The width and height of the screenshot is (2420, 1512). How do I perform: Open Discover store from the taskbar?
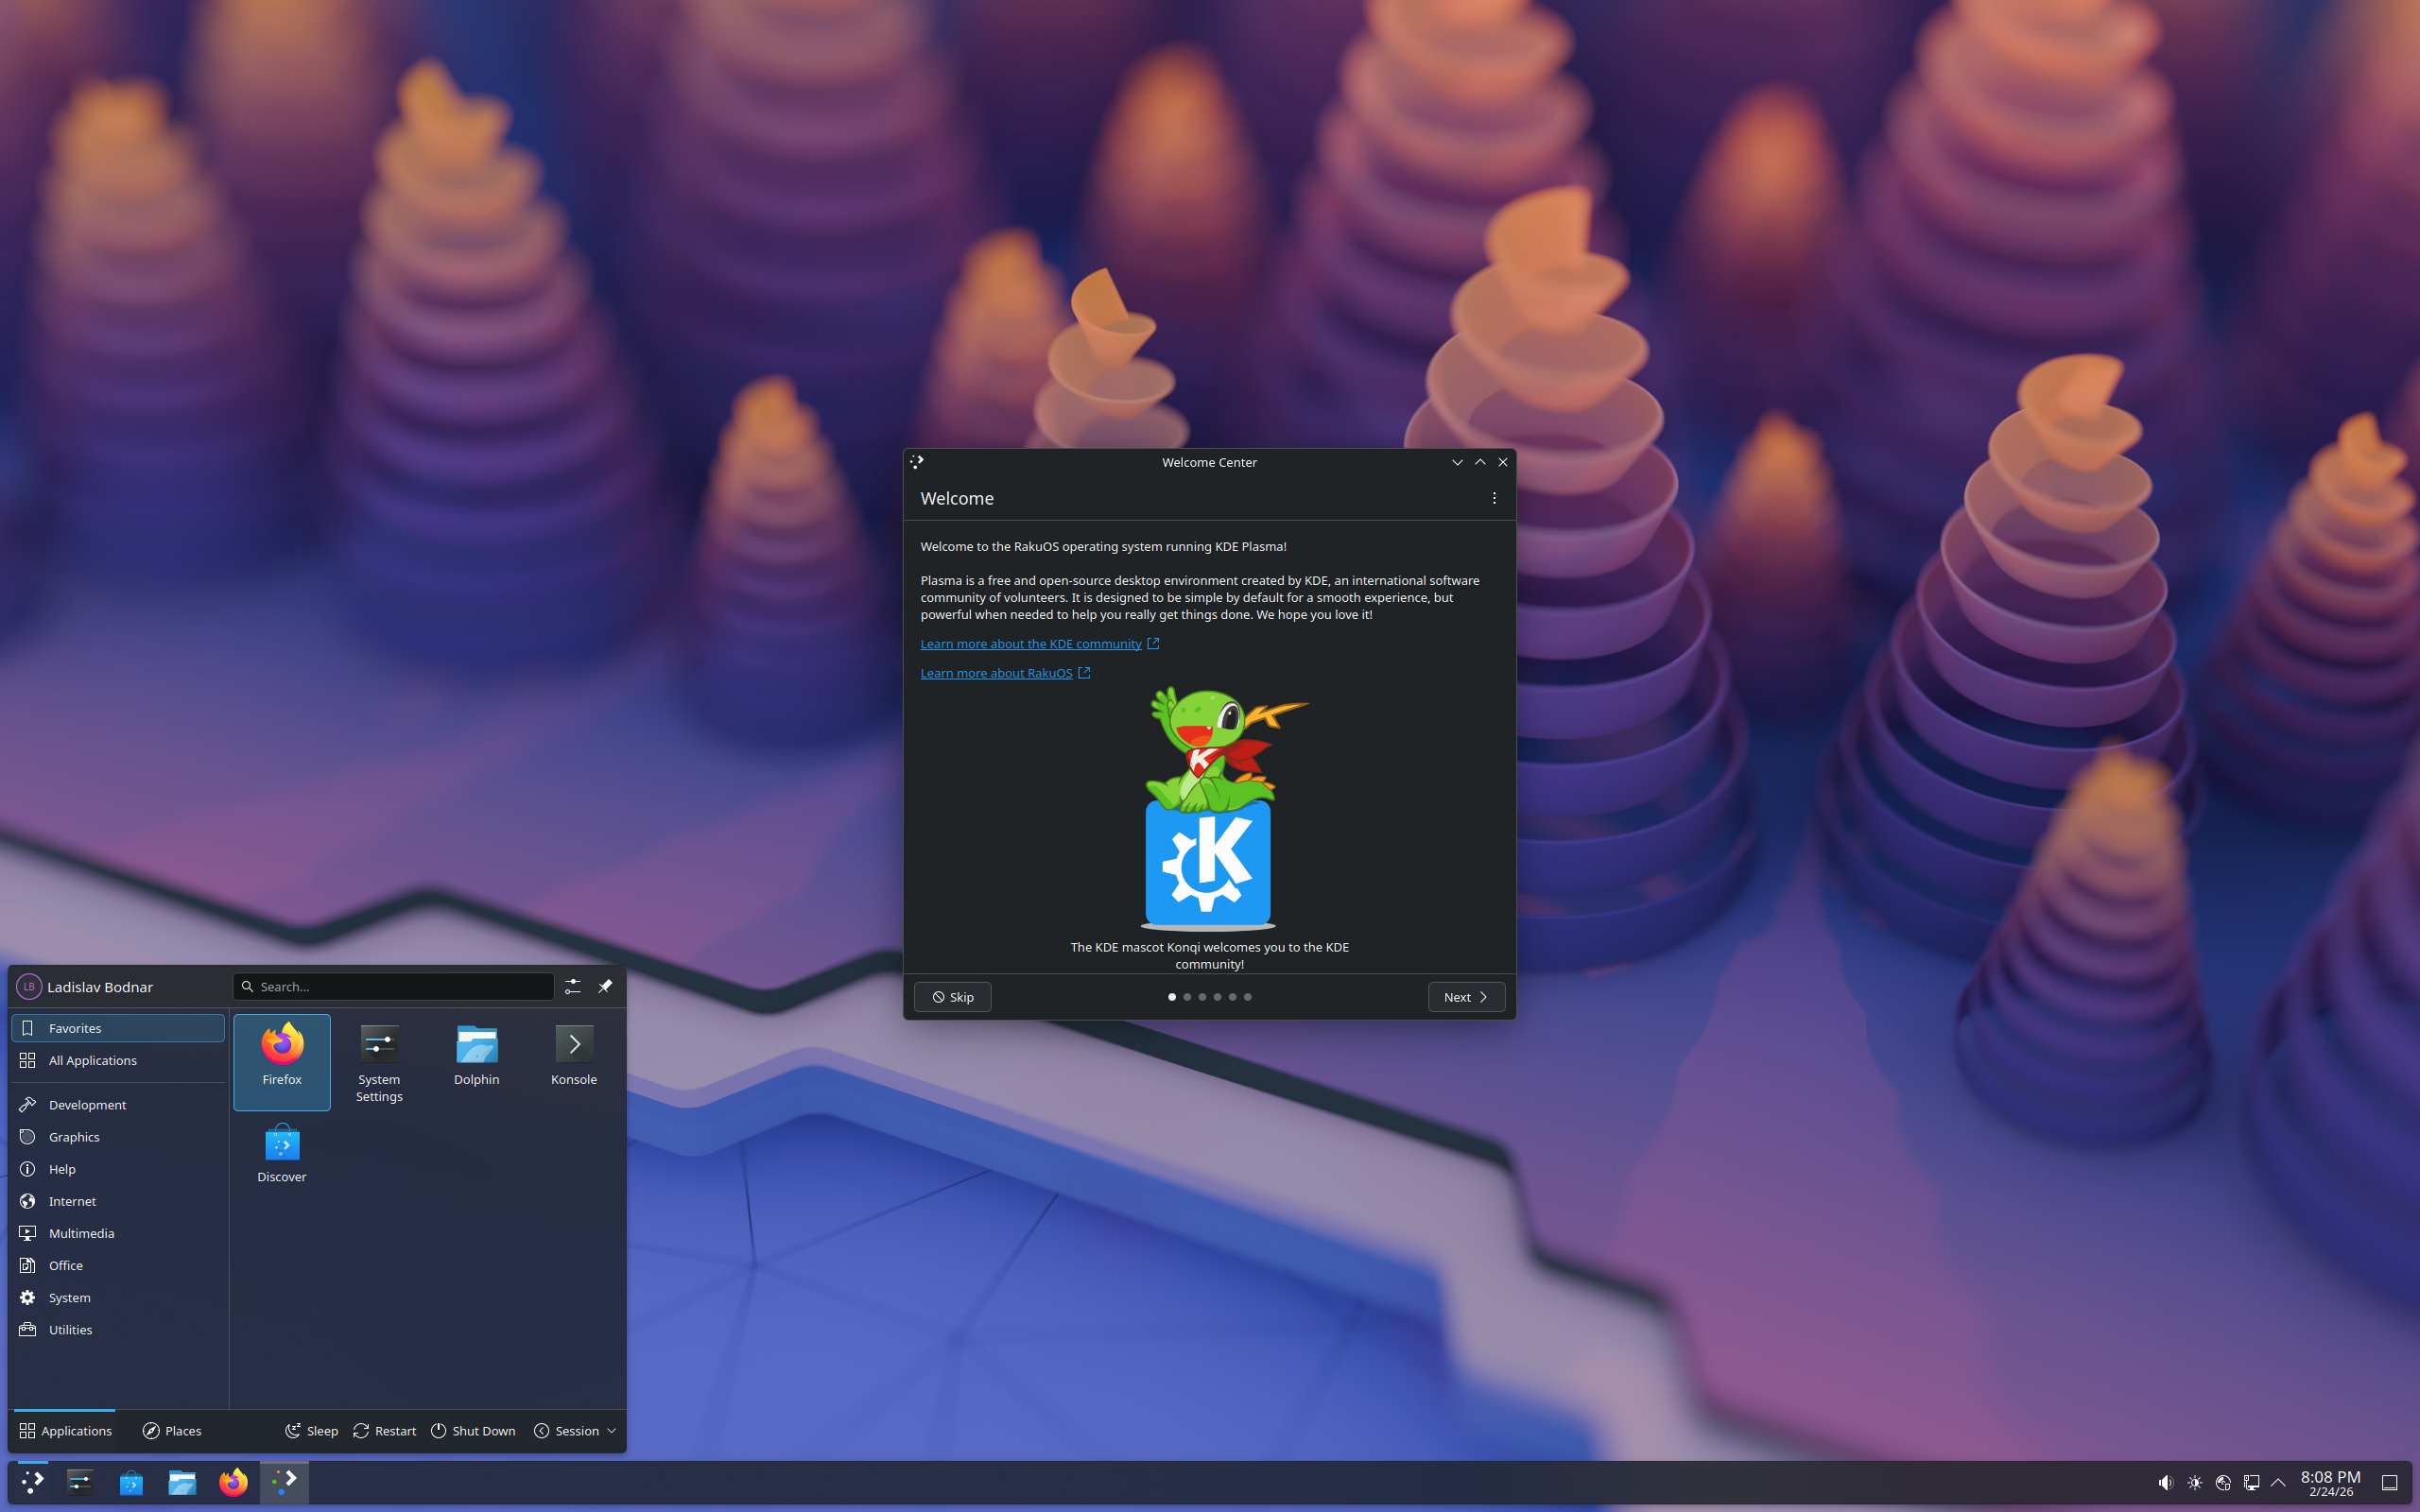(x=131, y=1482)
